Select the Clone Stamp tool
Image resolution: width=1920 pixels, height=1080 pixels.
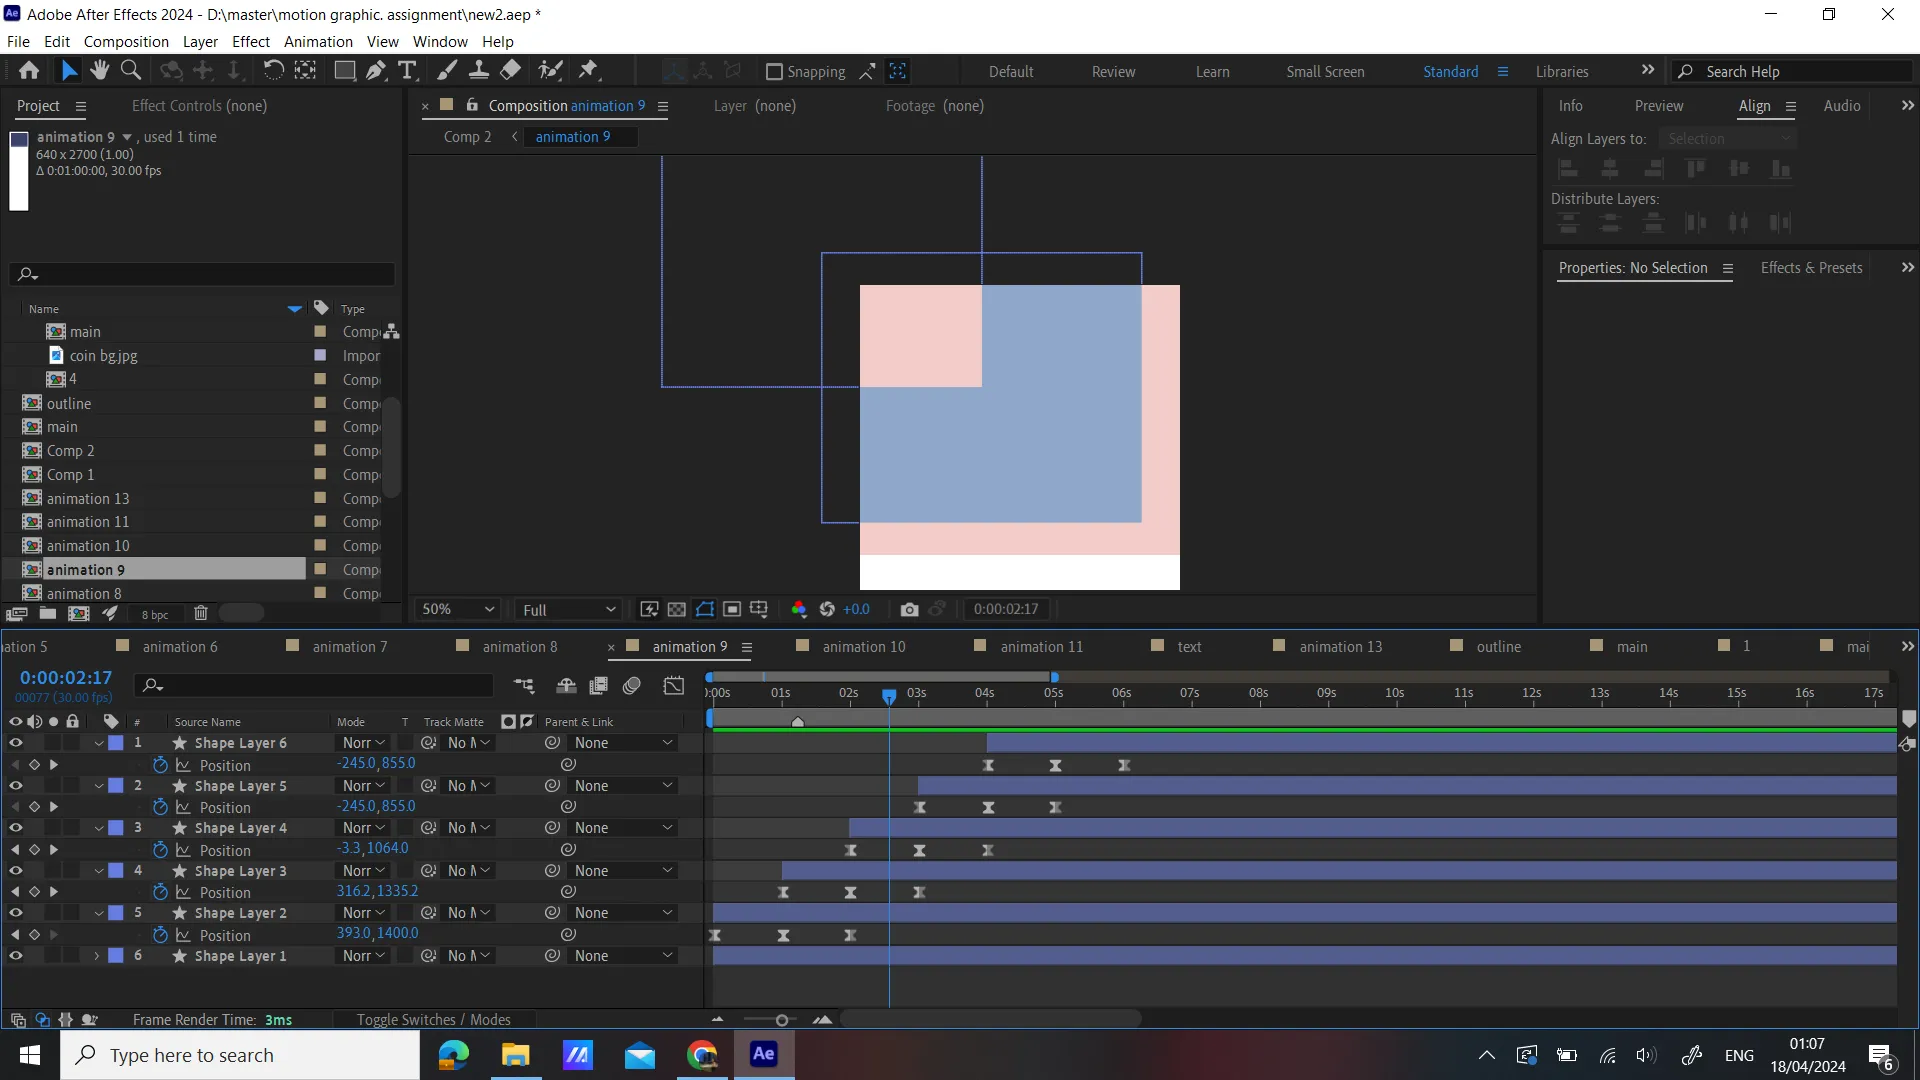coord(479,70)
